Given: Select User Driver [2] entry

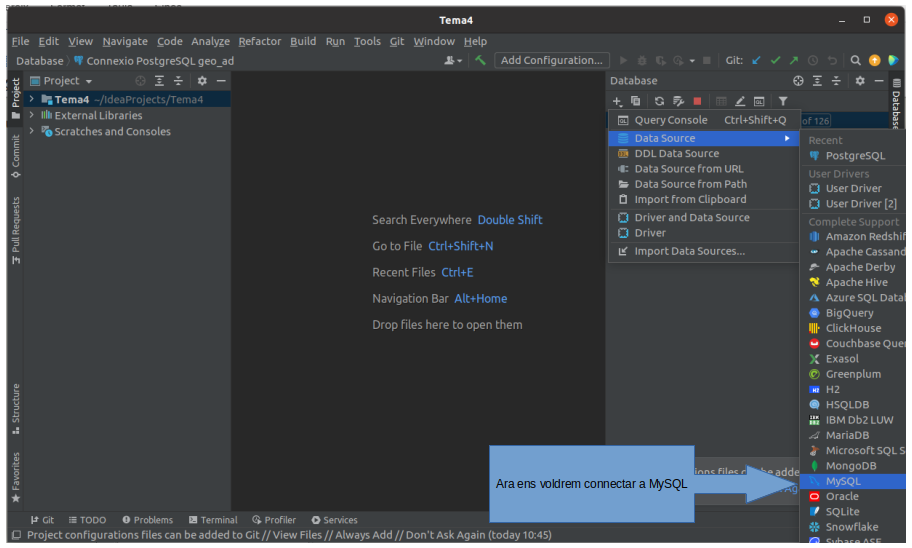Looking at the screenshot, I should tap(853, 204).
